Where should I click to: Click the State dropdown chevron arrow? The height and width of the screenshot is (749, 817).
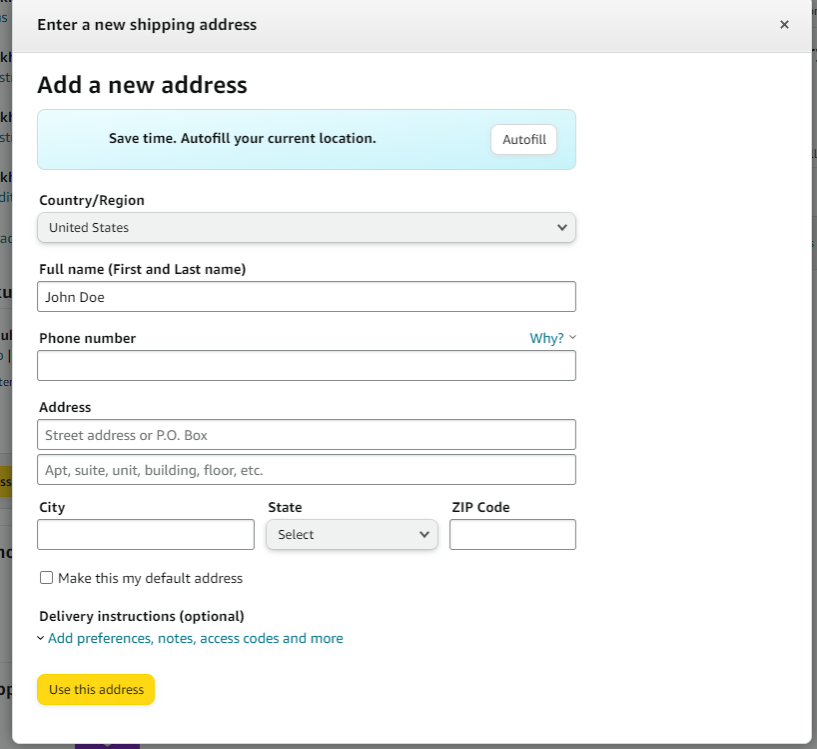424,534
